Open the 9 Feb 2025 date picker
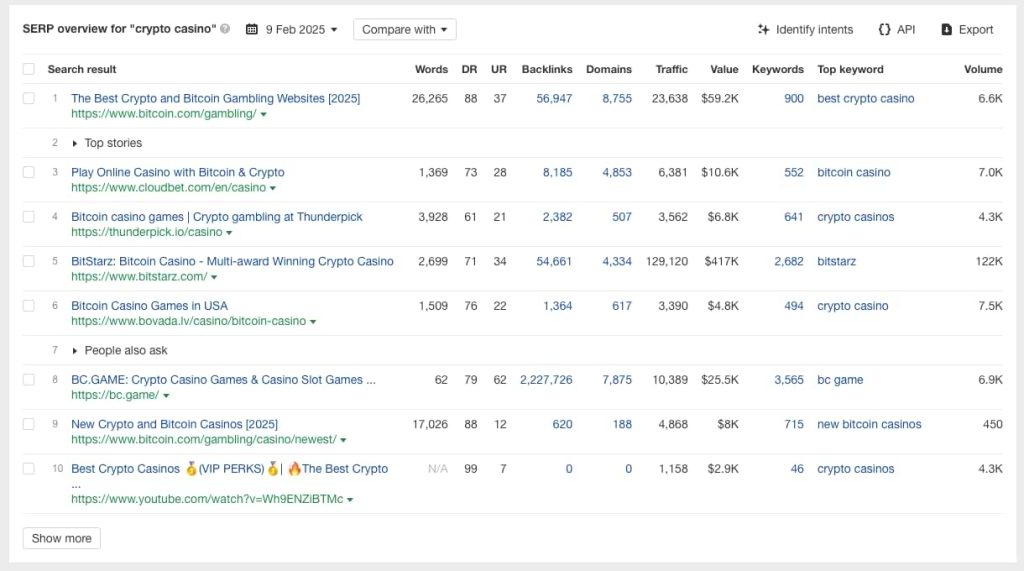 point(301,30)
